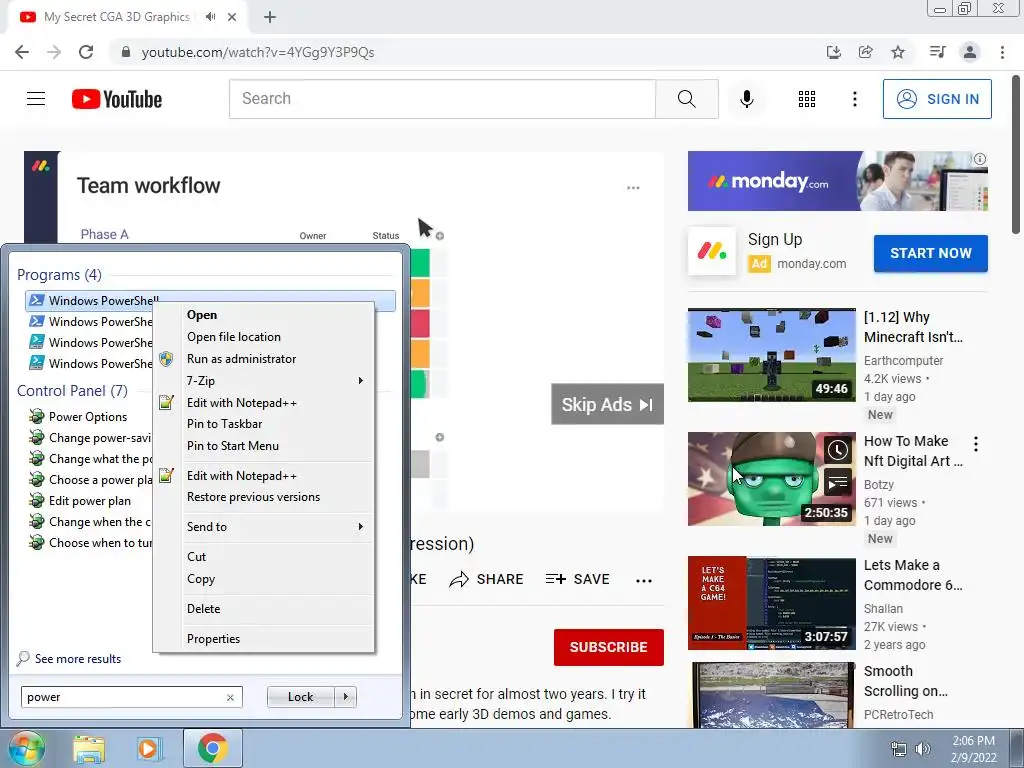Open more options for How To Make Nft video
Image resolution: width=1024 pixels, height=768 pixels.
click(976, 444)
